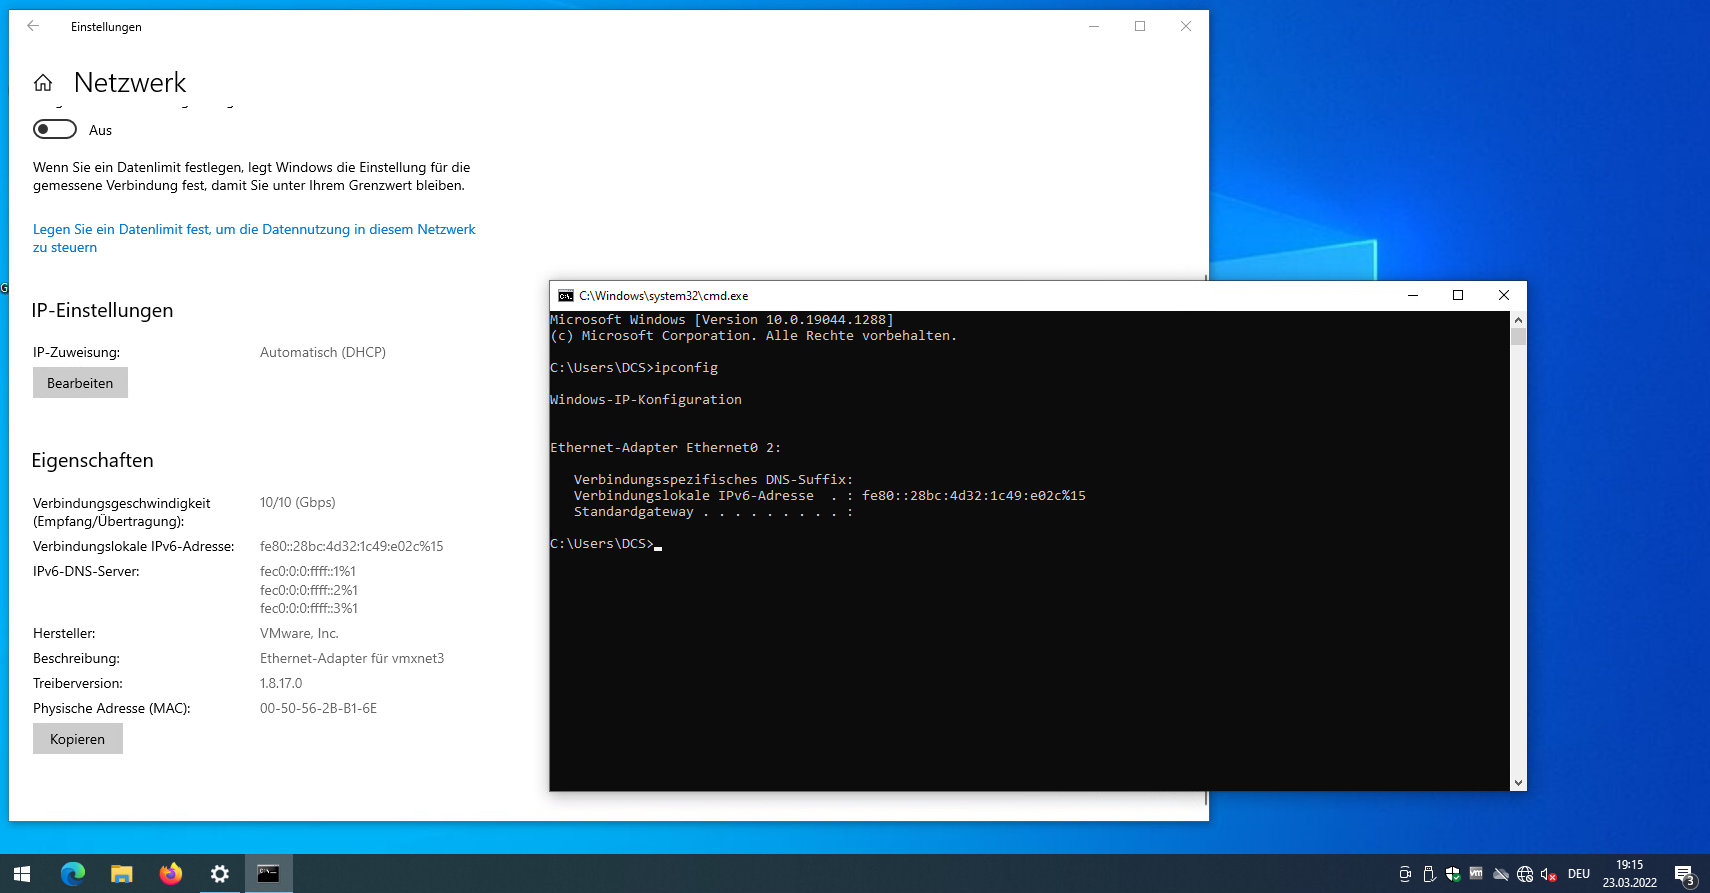Open the Windows Start menu
Viewport: 1710px width, 893px height.
pos(22,873)
